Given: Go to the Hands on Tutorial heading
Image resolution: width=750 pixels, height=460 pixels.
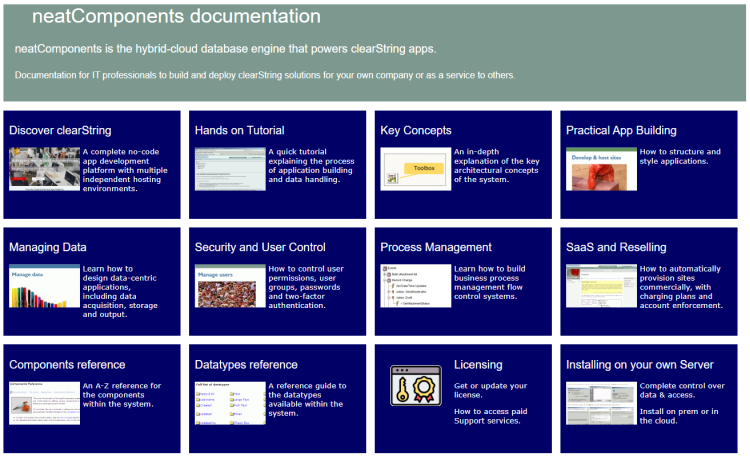Looking at the screenshot, I should [x=239, y=130].
